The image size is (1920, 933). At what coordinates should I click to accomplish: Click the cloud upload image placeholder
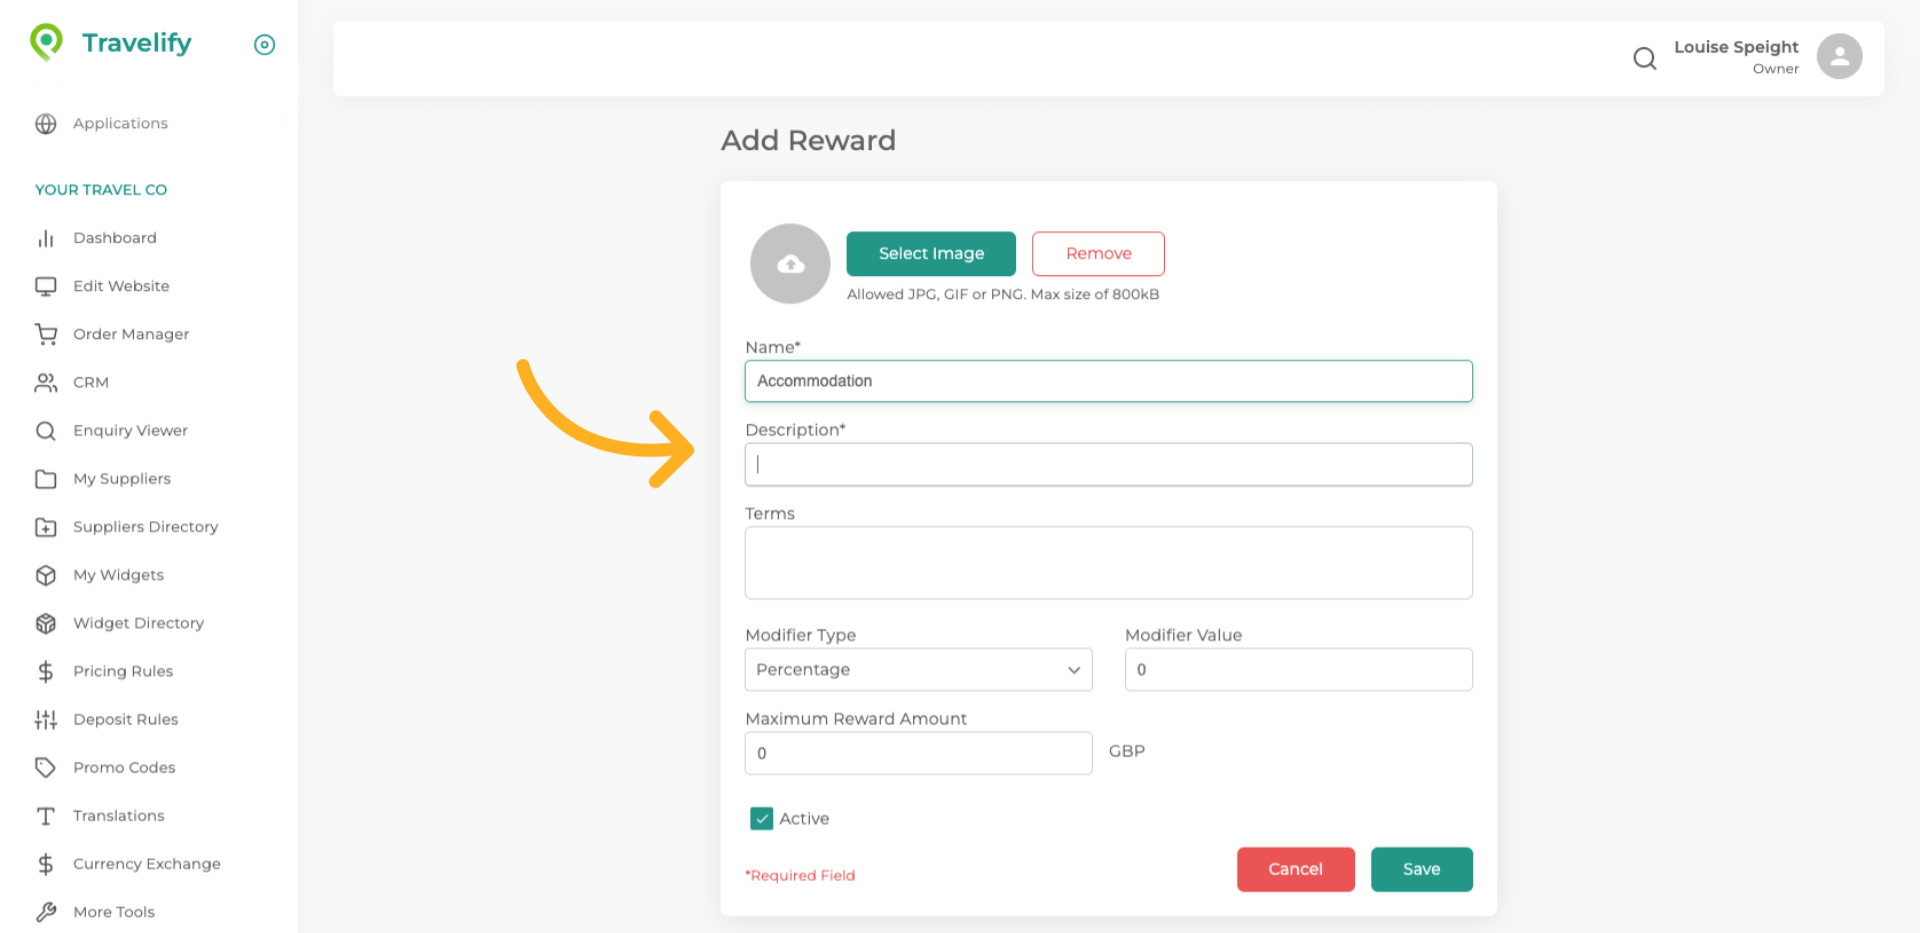(x=790, y=264)
